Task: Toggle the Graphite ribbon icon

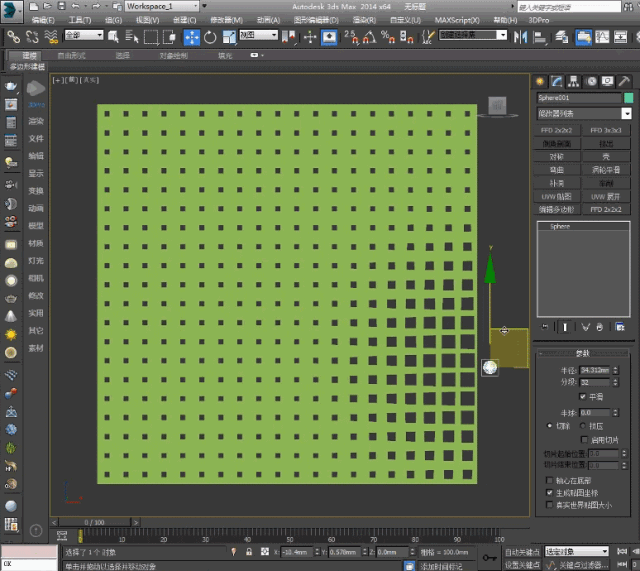Action: tap(584, 38)
